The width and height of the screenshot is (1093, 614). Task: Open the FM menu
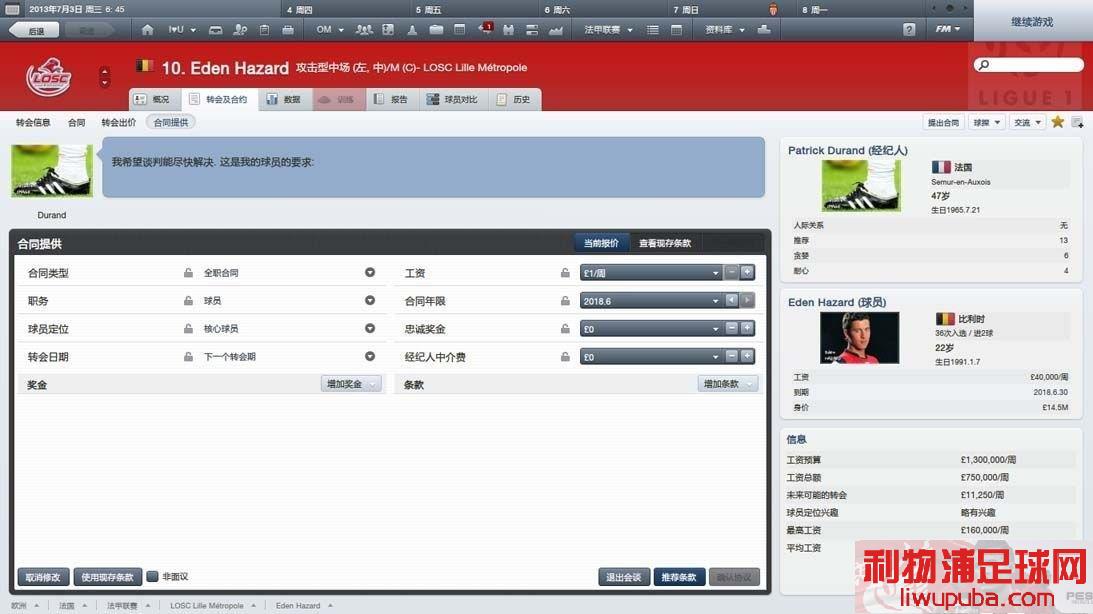click(947, 29)
